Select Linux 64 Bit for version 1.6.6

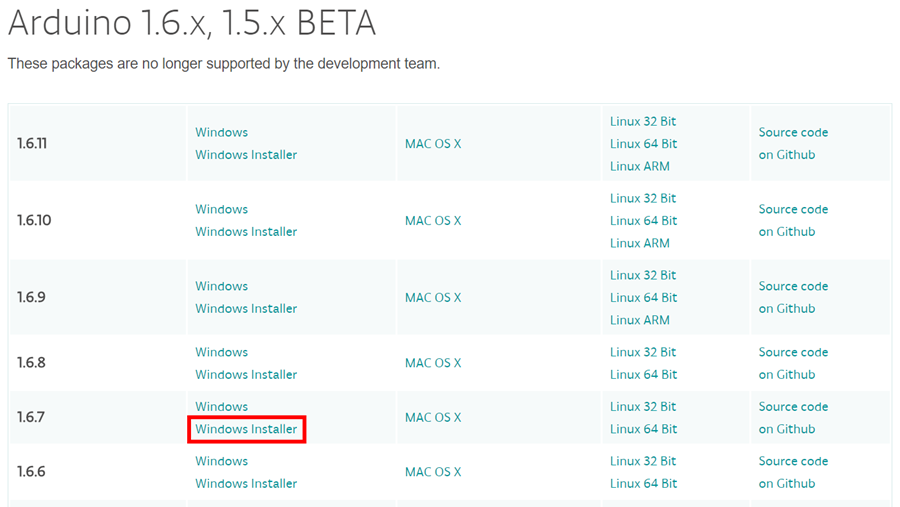[643, 483]
